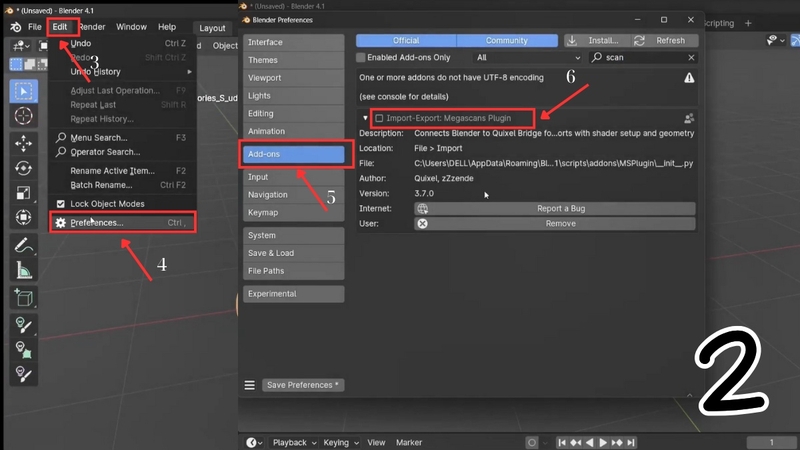Select the Rotate tool icon
800x450 pixels.
pyautogui.click(x=23, y=168)
